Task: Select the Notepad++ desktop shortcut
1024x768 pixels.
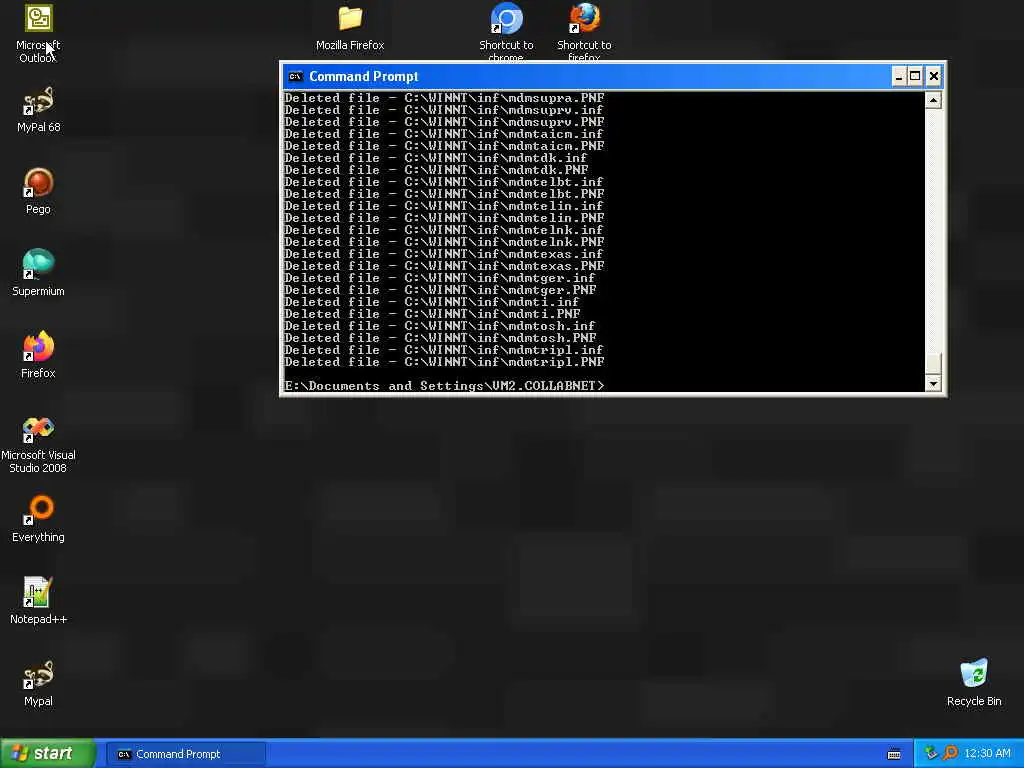Action: pyautogui.click(x=38, y=601)
